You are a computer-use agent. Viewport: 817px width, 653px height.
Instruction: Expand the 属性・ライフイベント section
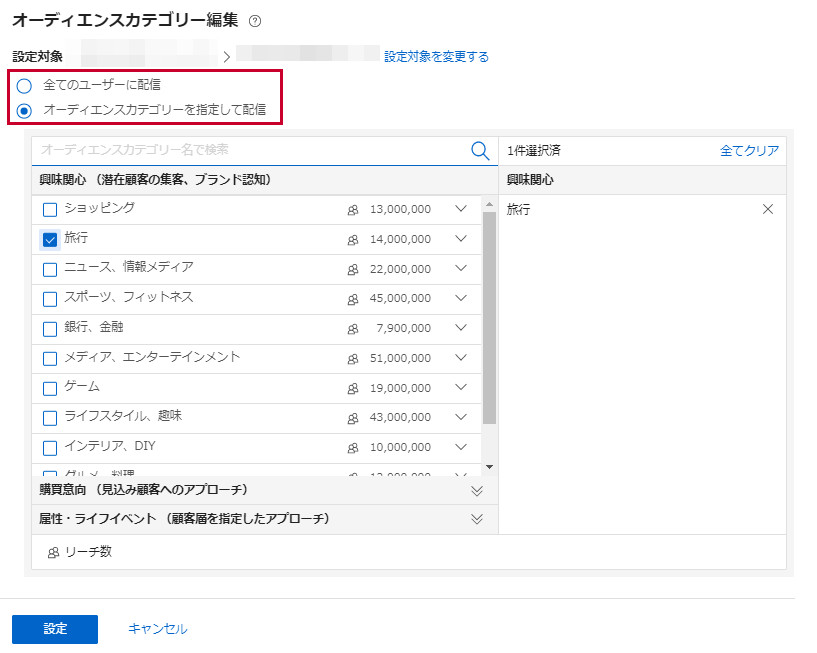click(x=477, y=519)
